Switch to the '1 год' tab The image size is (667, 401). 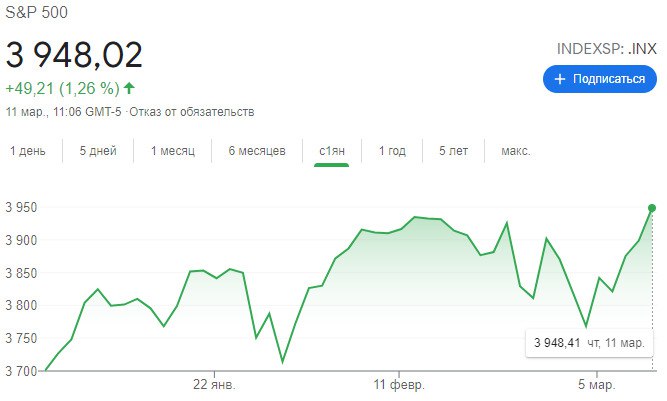(392, 151)
